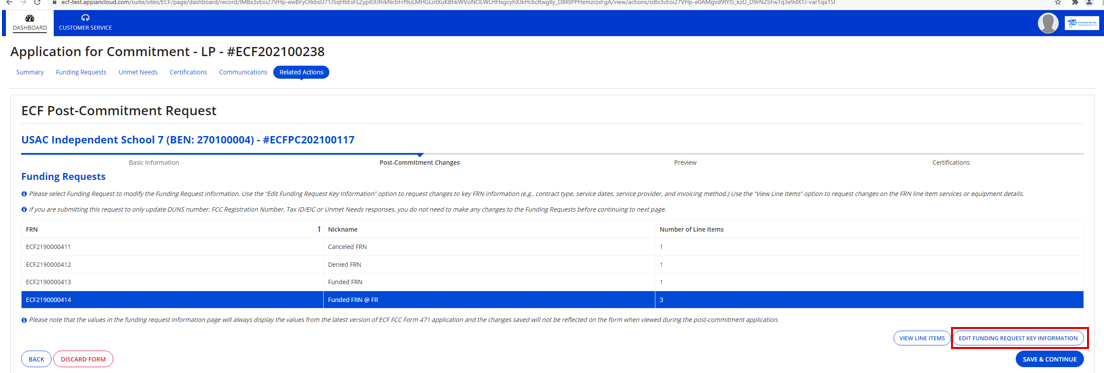The width and height of the screenshot is (1104, 373).
Task: Go to the Basic Information wizard step
Action: 153,163
